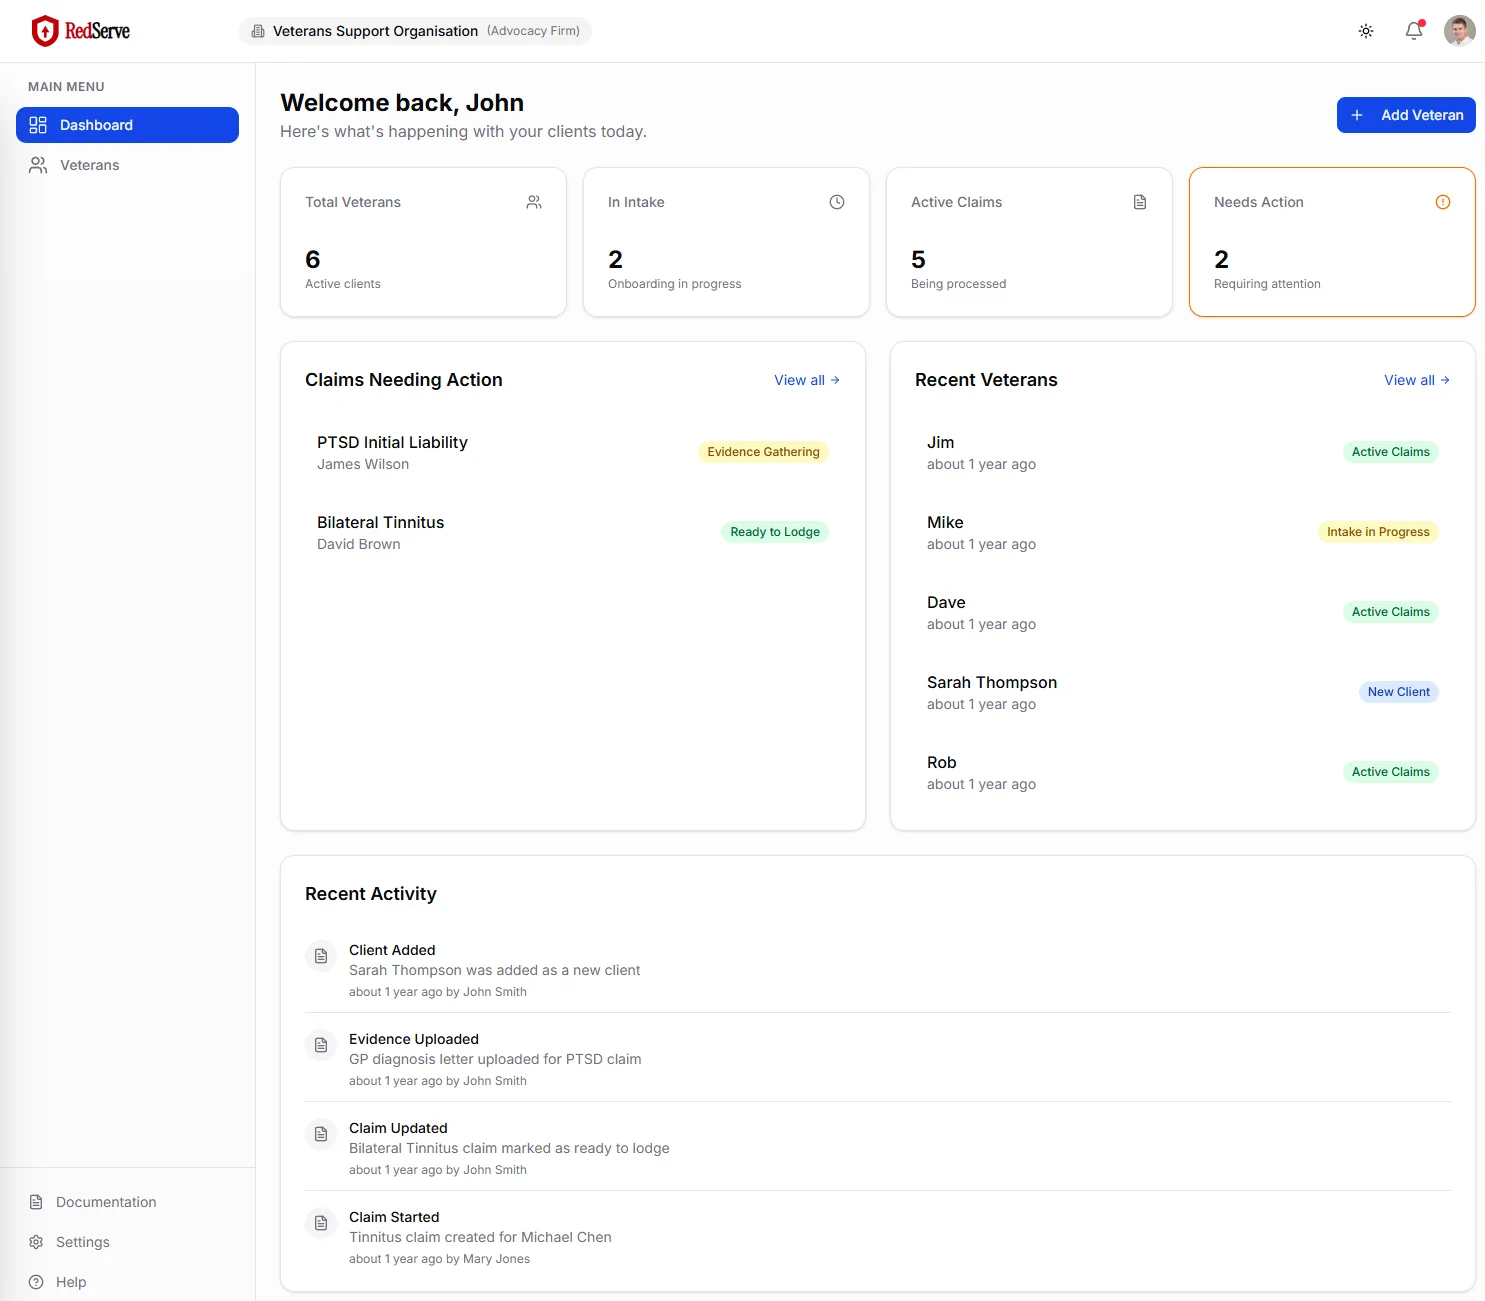Open the notifications bell

tap(1413, 31)
